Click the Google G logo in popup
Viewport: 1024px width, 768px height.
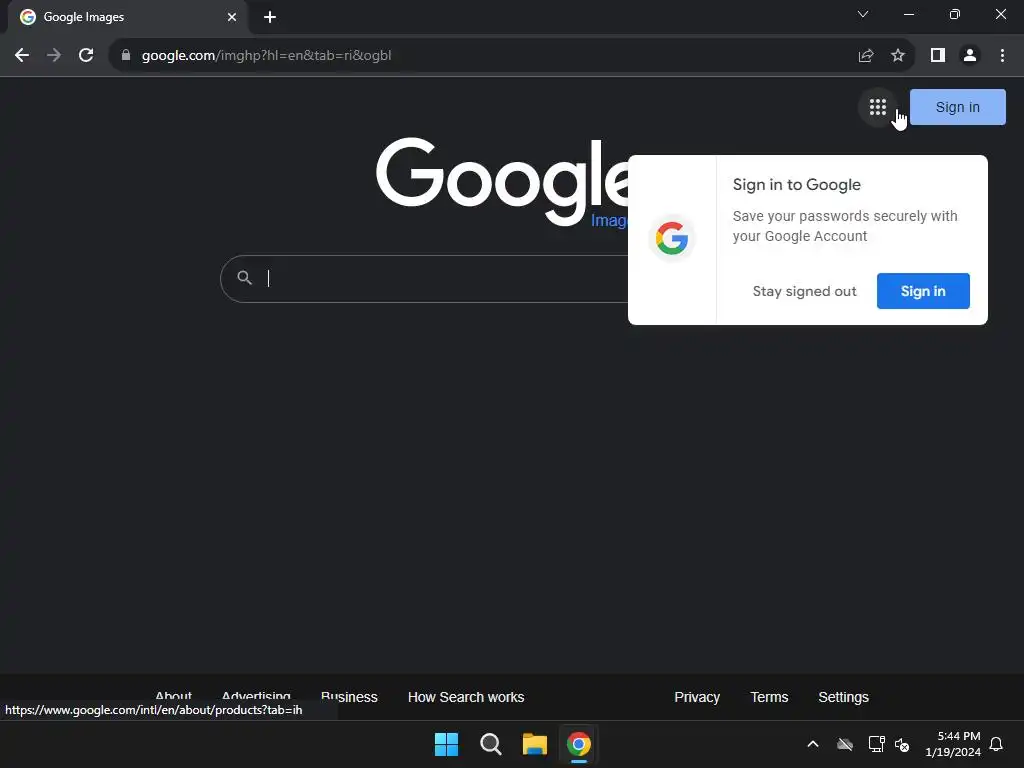coord(671,238)
